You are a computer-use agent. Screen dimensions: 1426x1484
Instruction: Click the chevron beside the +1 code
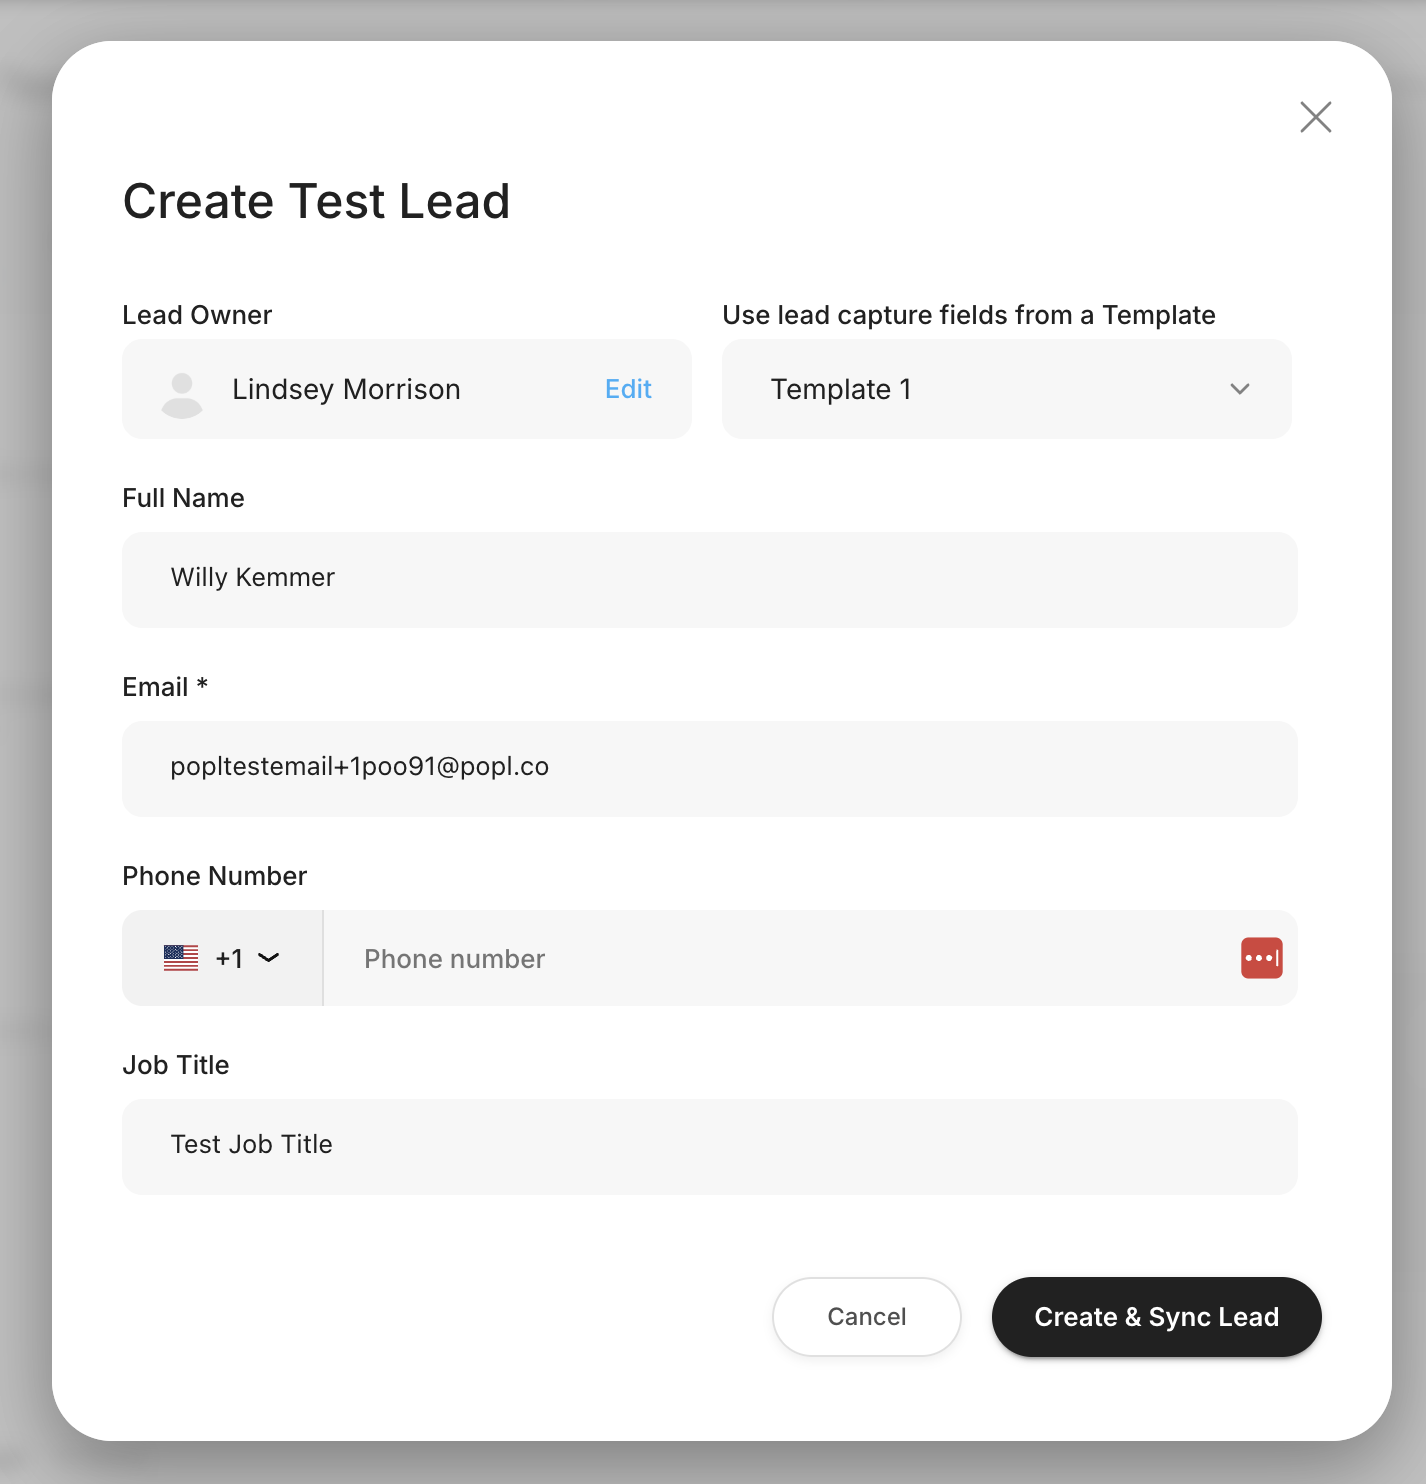[x=269, y=958]
